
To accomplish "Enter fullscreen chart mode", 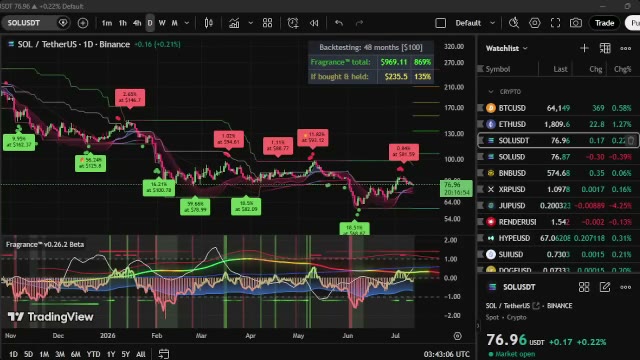I will [555, 23].
